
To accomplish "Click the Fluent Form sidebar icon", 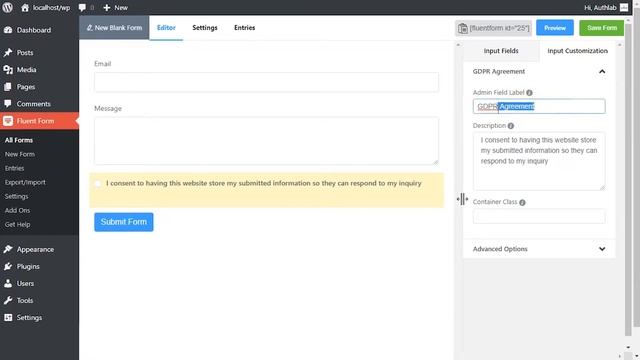I will [x=8, y=121].
